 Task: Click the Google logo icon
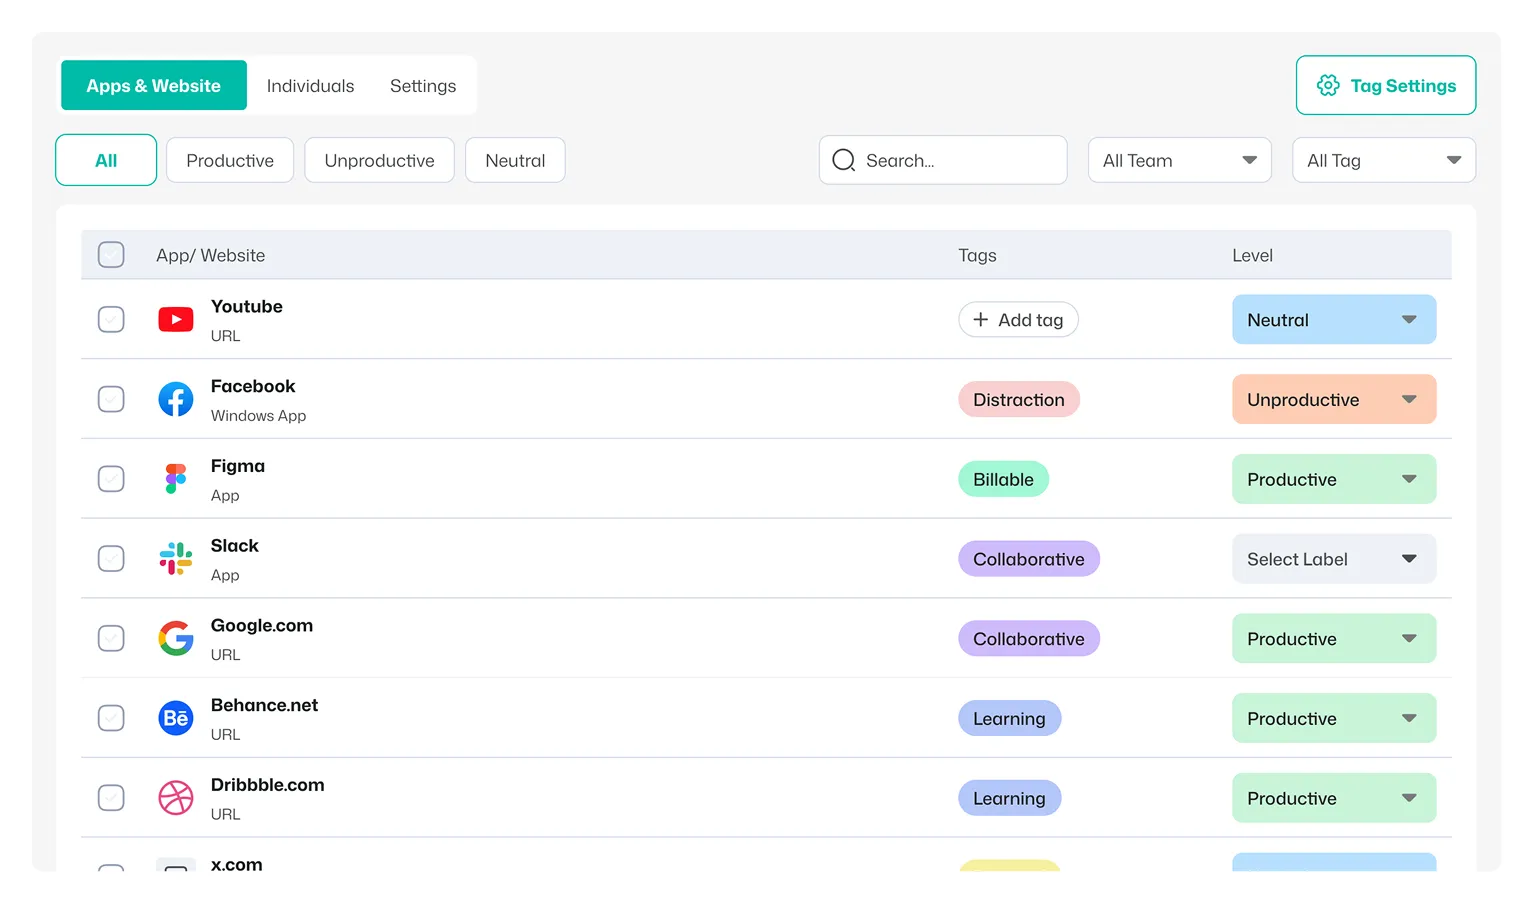pos(176,638)
